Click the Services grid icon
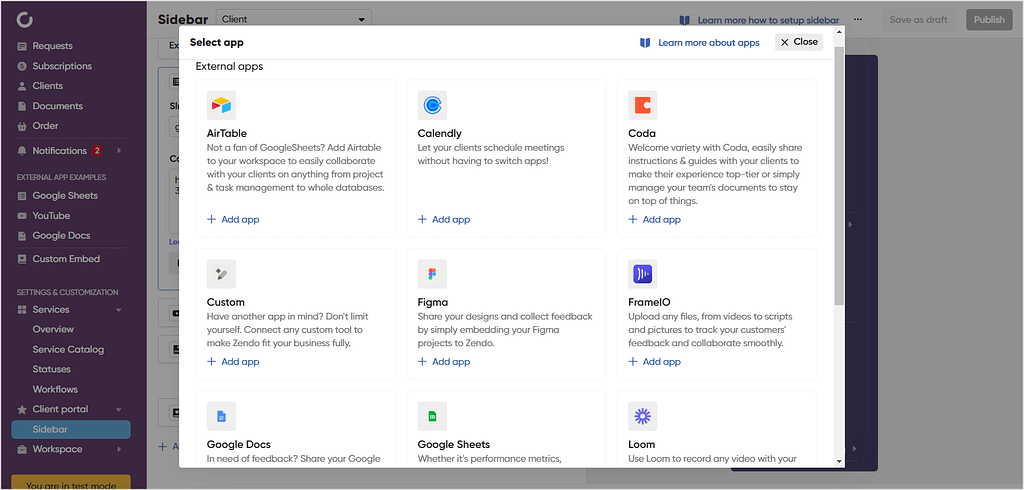The width and height of the screenshot is (1024, 490). [22, 310]
